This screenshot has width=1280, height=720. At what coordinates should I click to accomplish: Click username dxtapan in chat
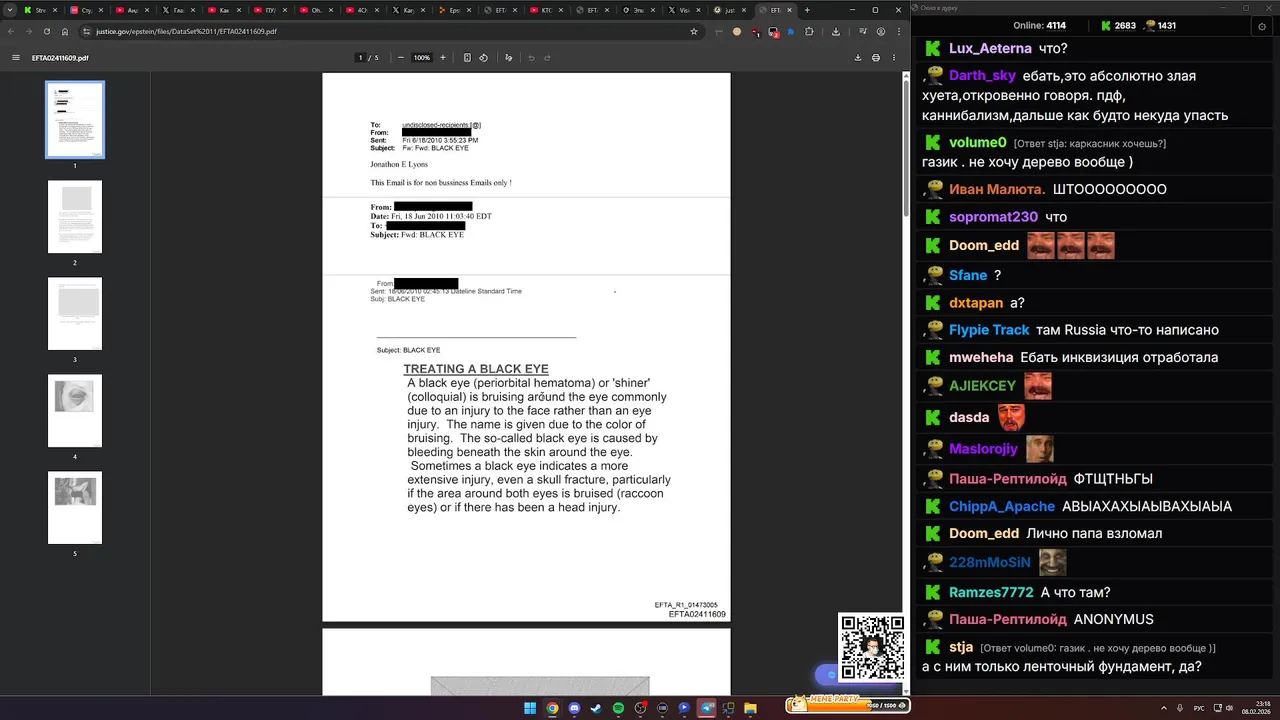(x=976, y=302)
